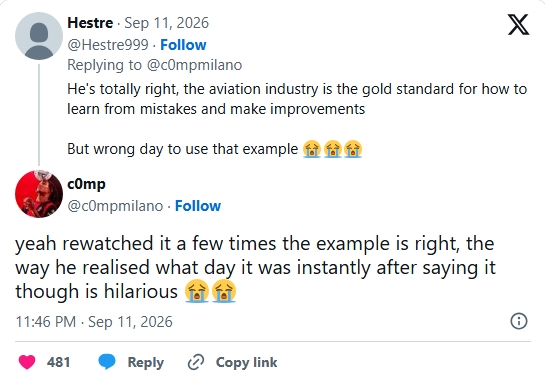Open the Replying to @c0mpmilano mention

195,65
